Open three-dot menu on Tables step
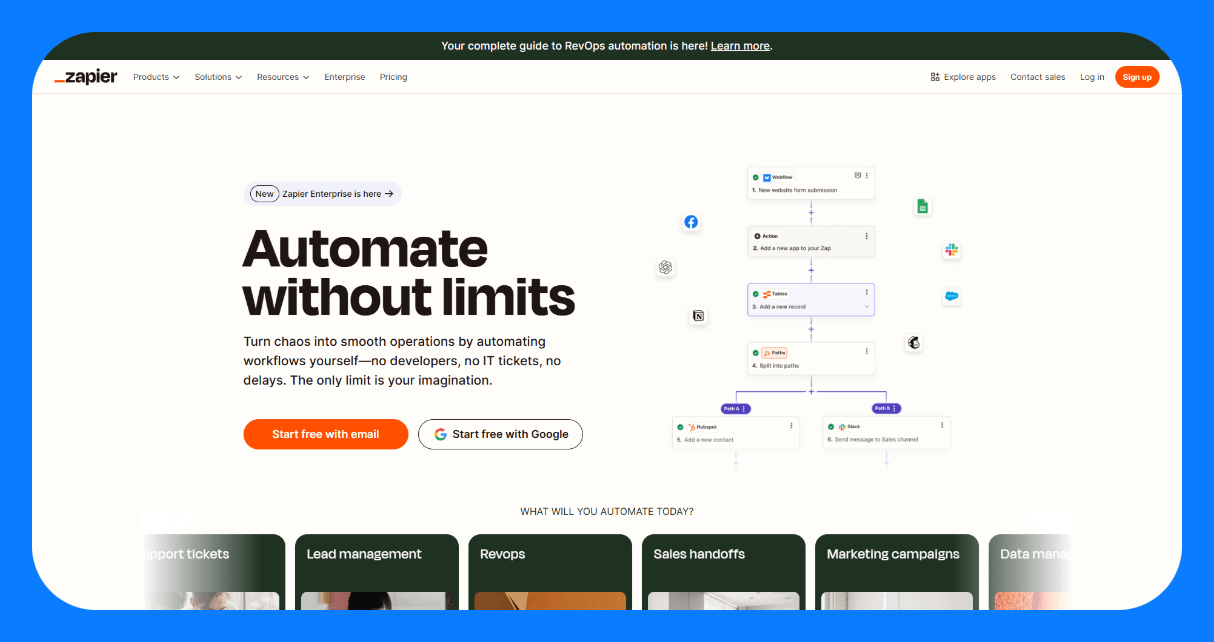Viewport: 1214px width, 642px height. pos(867,293)
